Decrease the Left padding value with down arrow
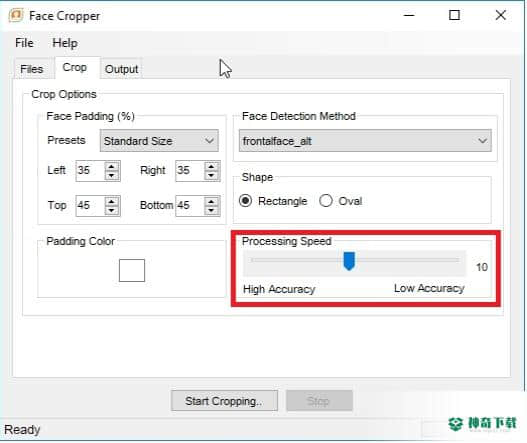 click(x=112, y=175)
